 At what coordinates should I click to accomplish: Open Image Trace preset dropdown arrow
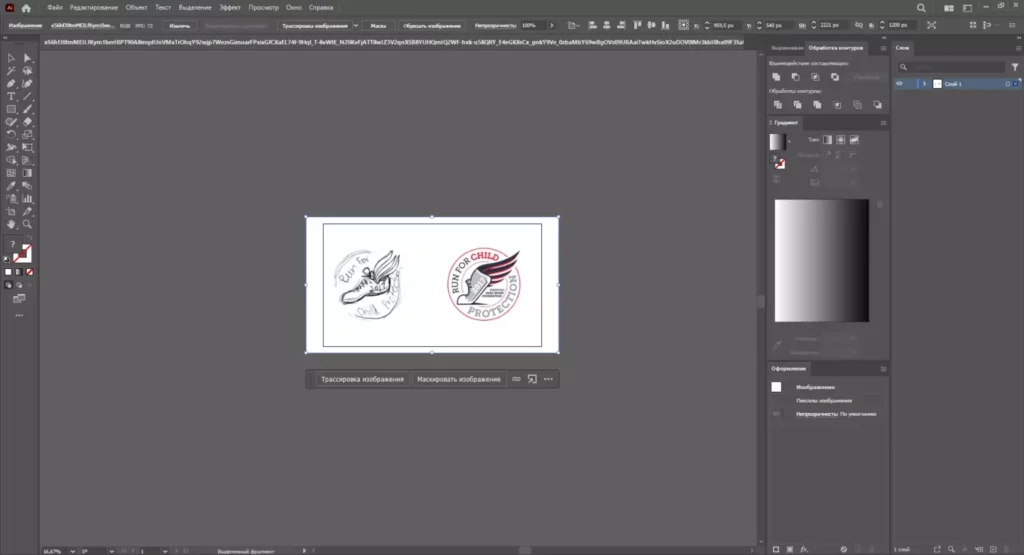pos(356,25)
